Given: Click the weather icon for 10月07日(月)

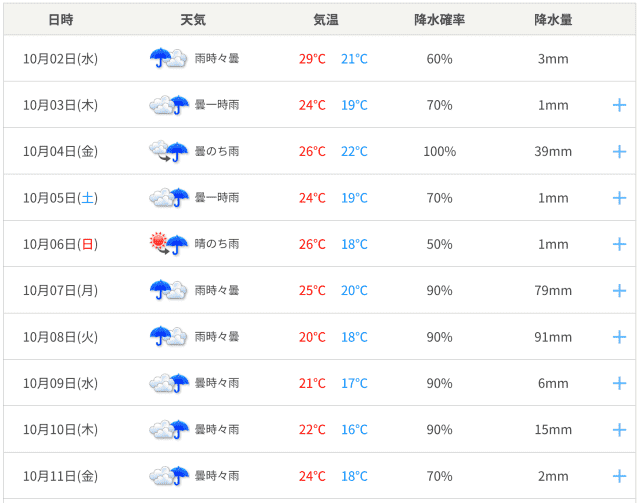Looking at the screenshot, I should 168,290.
